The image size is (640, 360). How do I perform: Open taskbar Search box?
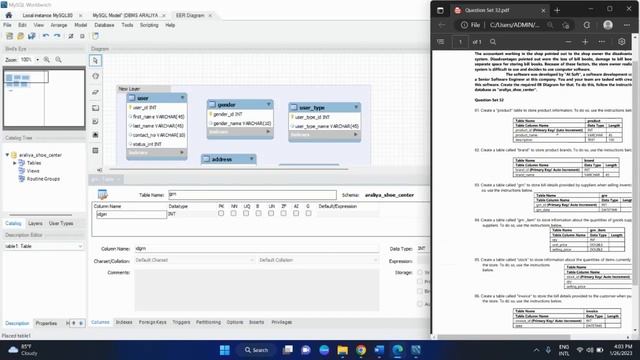[x=256, y=350]
